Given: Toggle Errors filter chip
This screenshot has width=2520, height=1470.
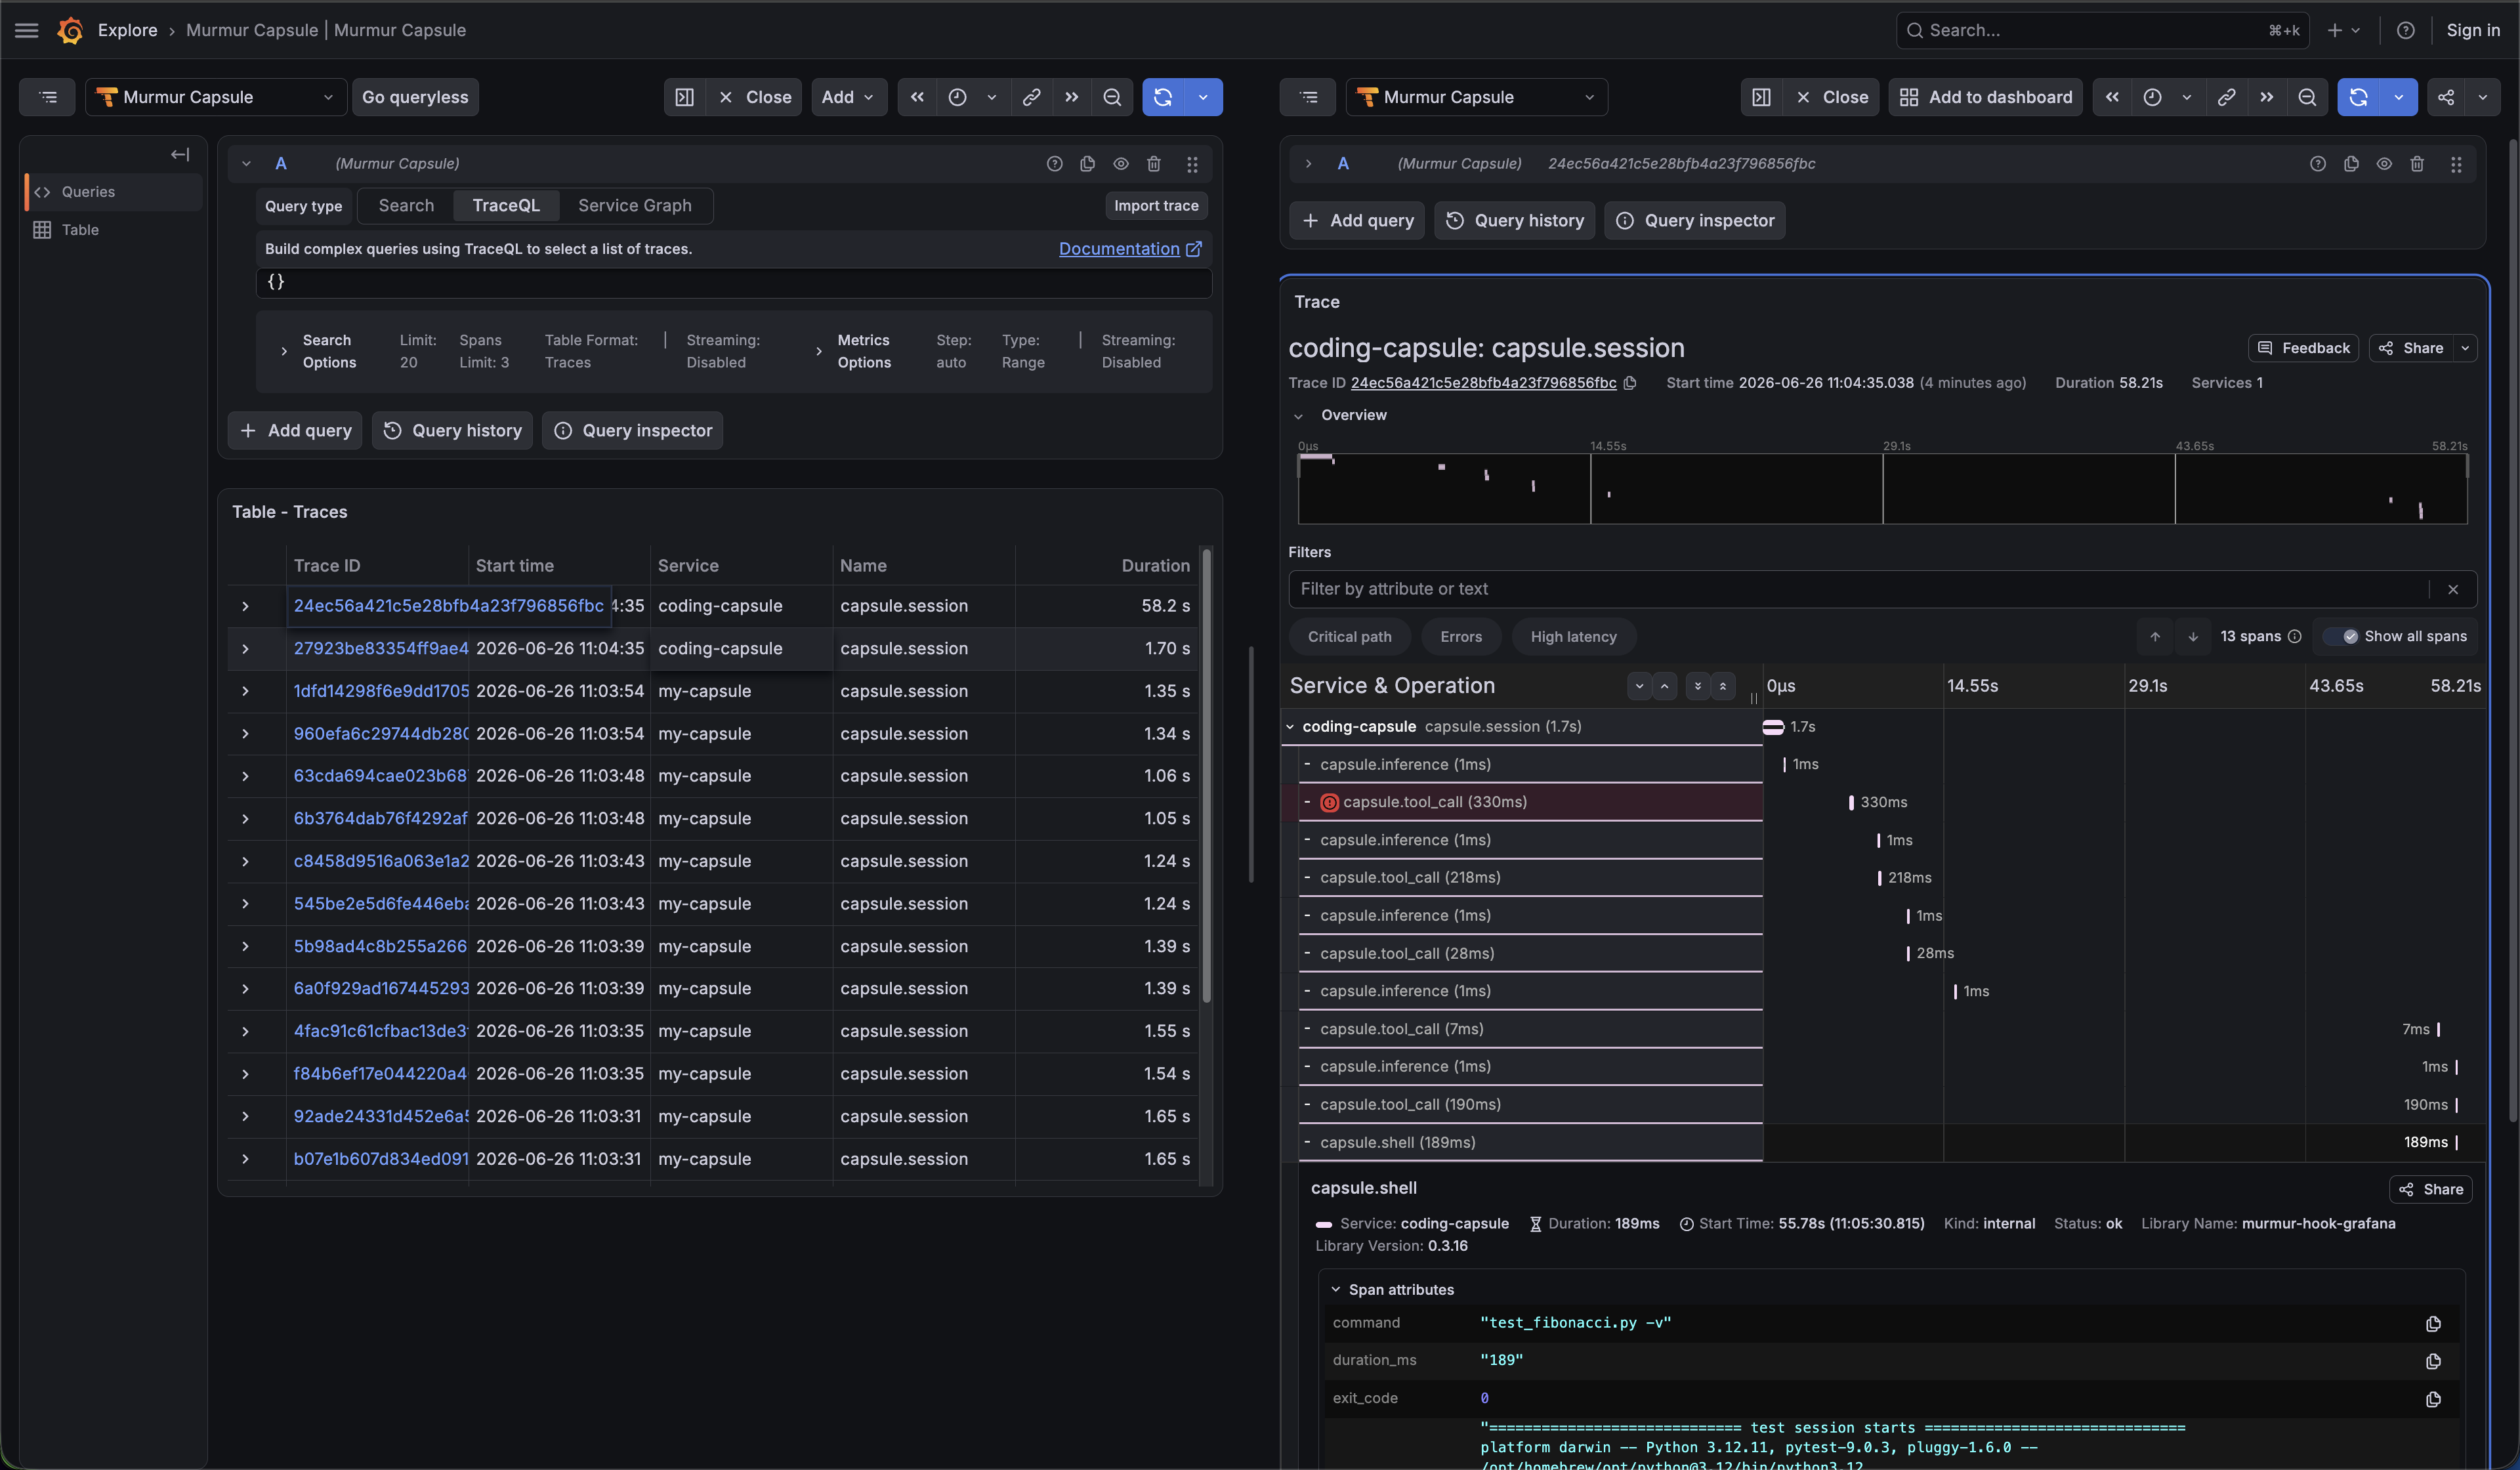Looking at the screenshot, I should coord(1460,637).
